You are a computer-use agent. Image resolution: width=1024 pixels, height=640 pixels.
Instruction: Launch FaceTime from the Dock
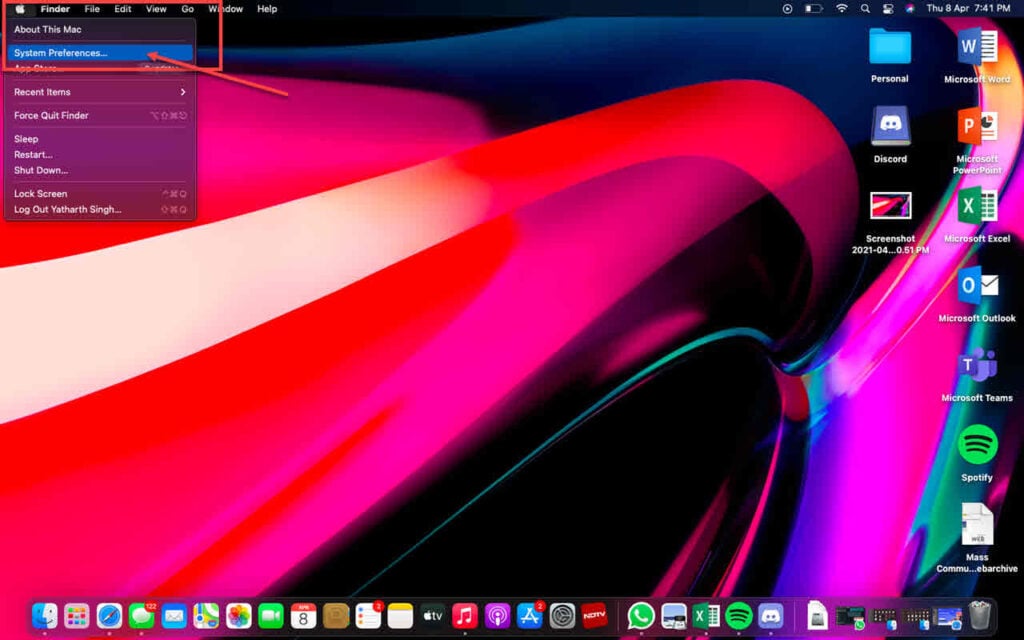pos(271,616)
